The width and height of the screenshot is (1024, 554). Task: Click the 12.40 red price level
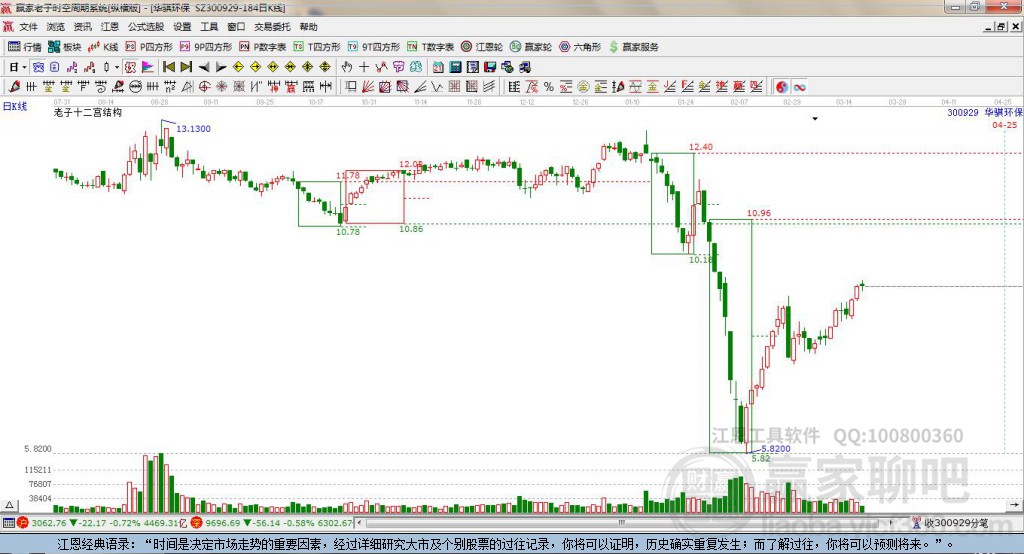(701, 147)
